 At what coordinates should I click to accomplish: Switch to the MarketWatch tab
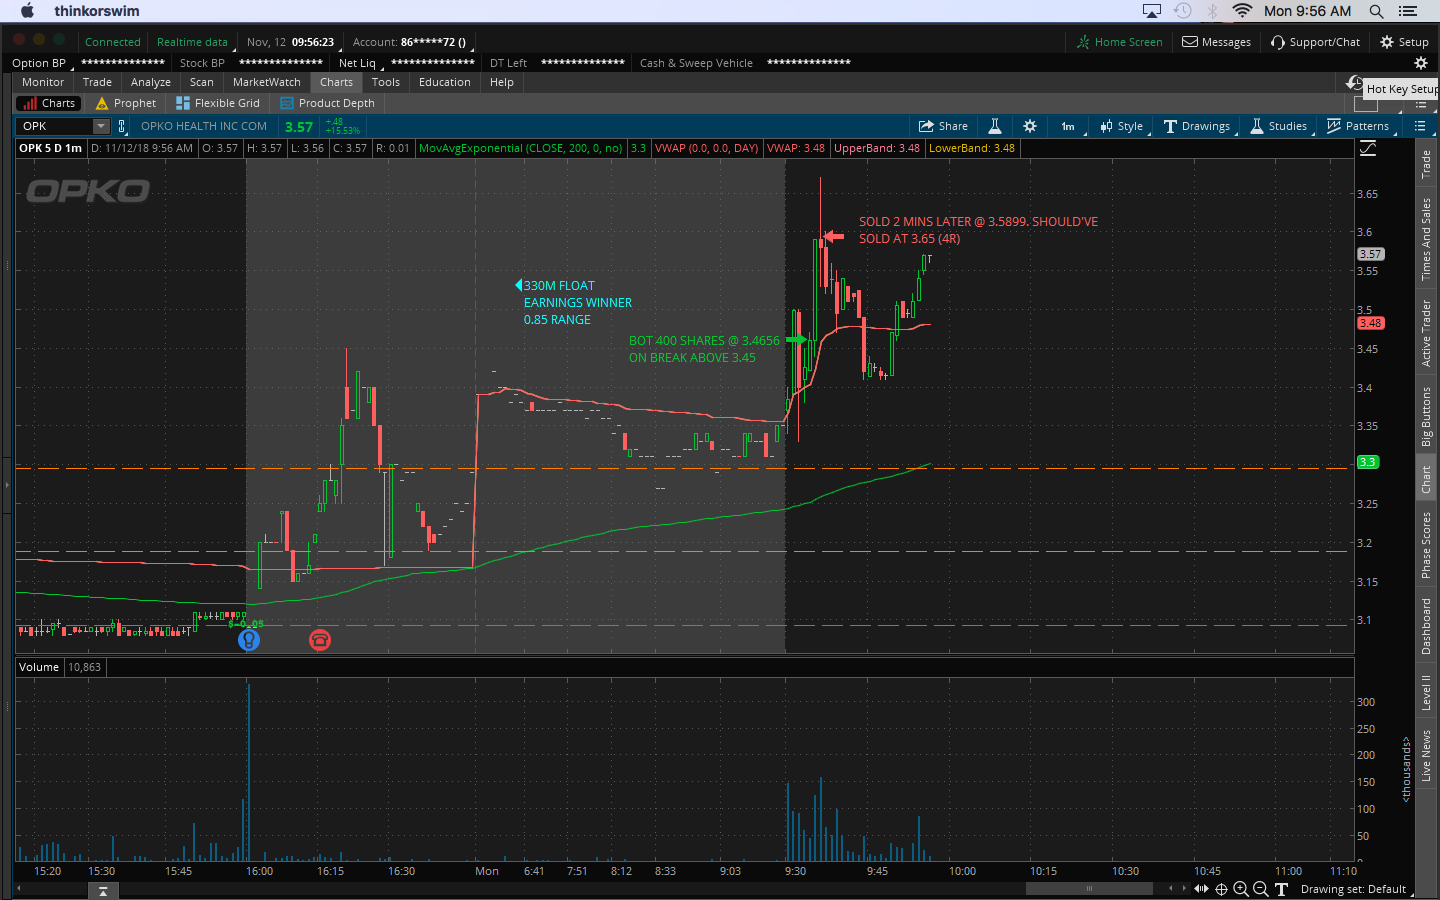(267, 82)
